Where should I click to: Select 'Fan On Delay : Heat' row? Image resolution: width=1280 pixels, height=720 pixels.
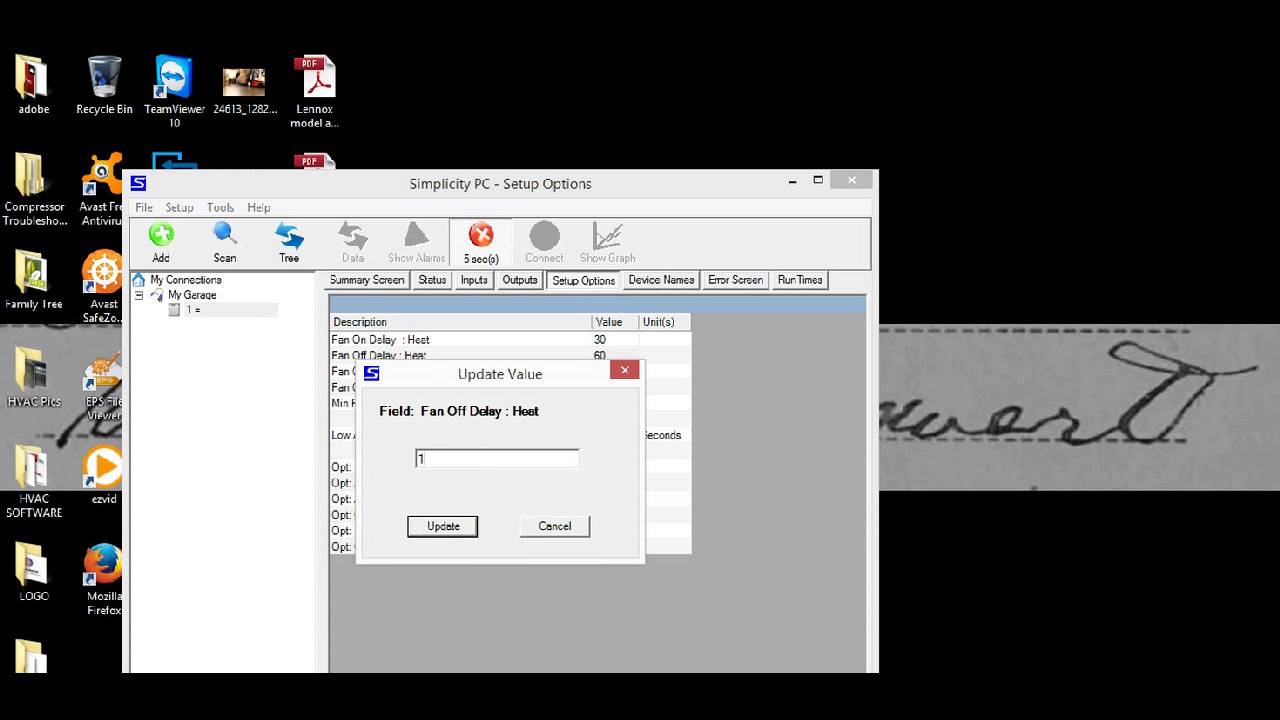tap(511, 340)
